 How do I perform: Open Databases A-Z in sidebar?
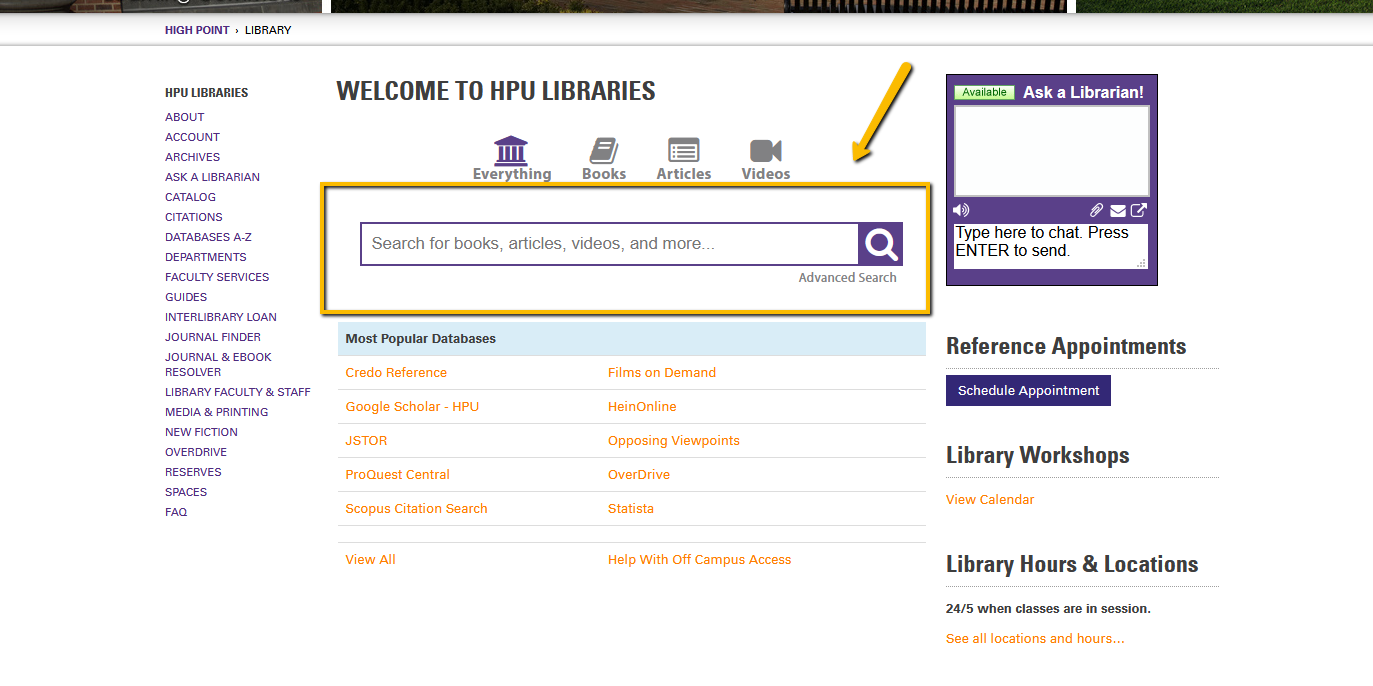pos(208,237)
